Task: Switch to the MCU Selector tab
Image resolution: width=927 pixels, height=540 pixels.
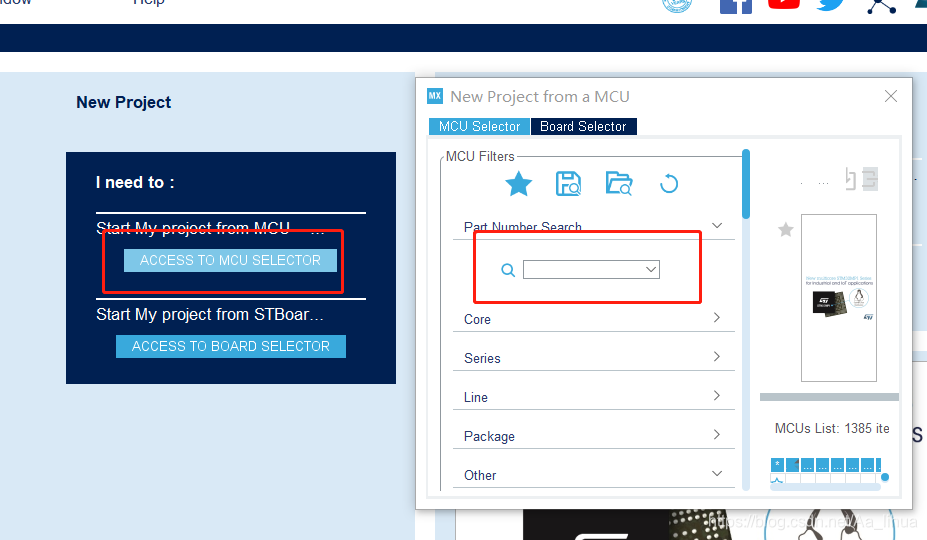Action: click(x=479, y=127)
